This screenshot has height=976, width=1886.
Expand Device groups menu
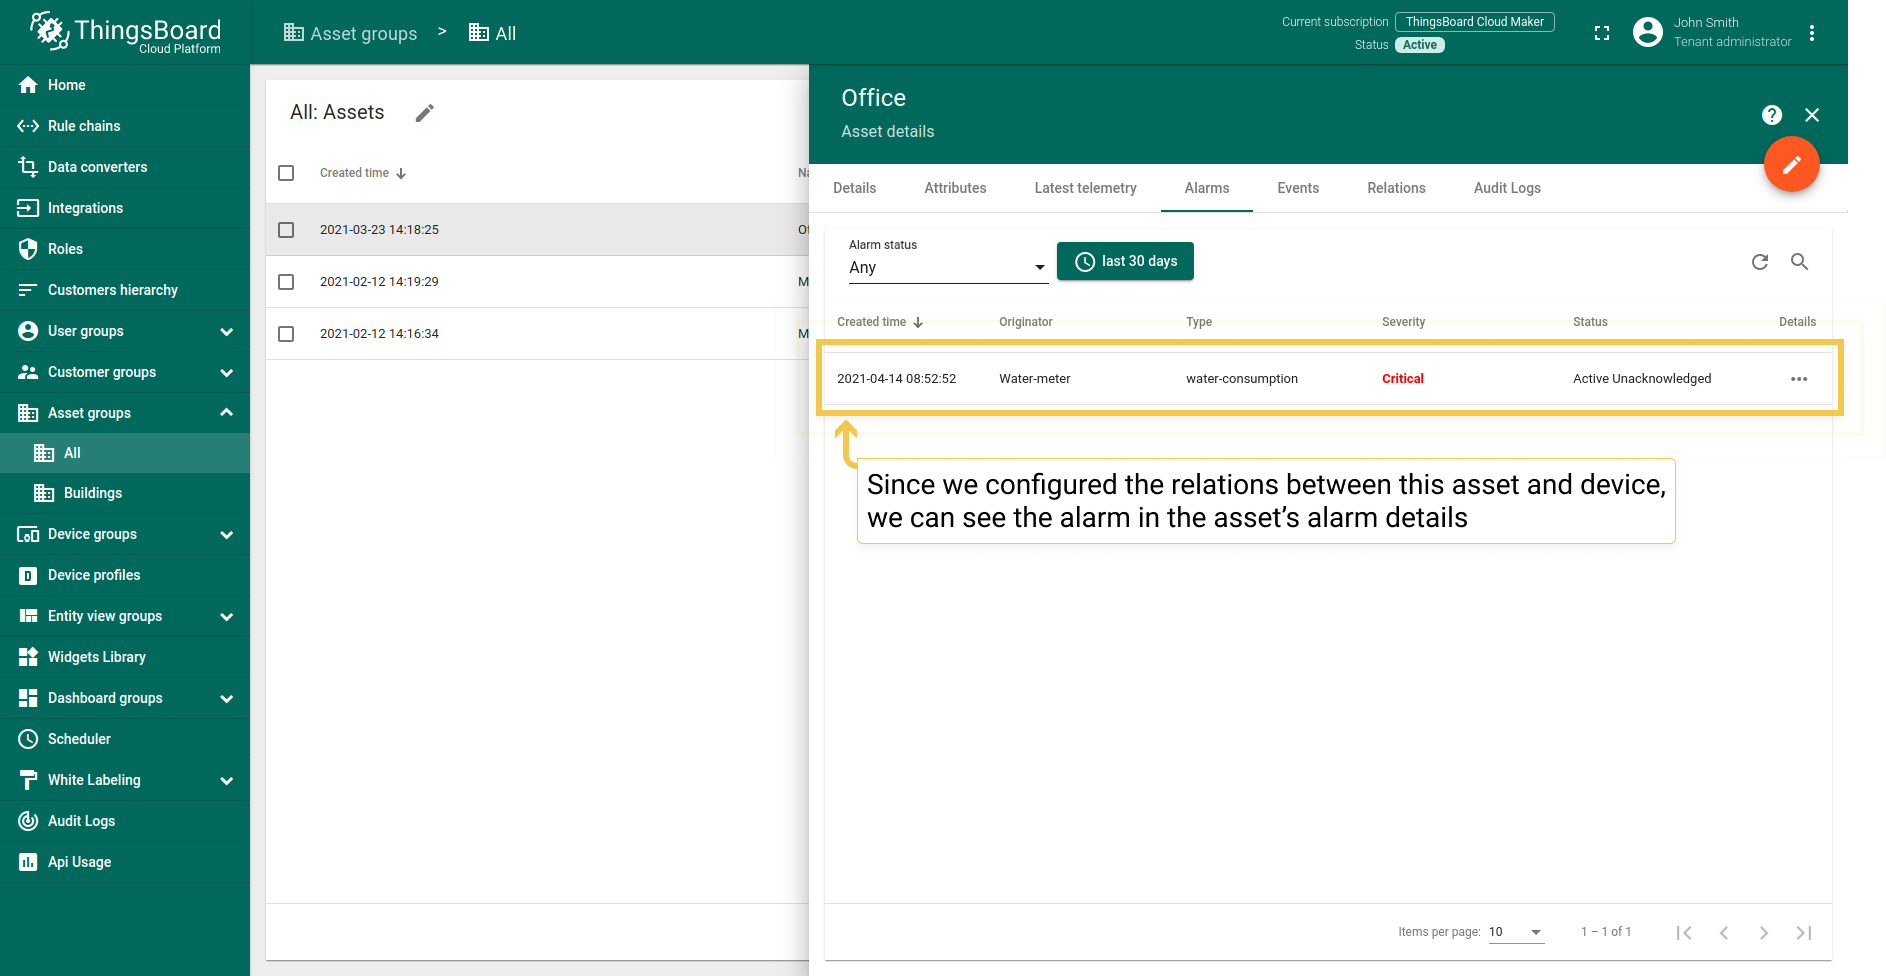point(226,534)
